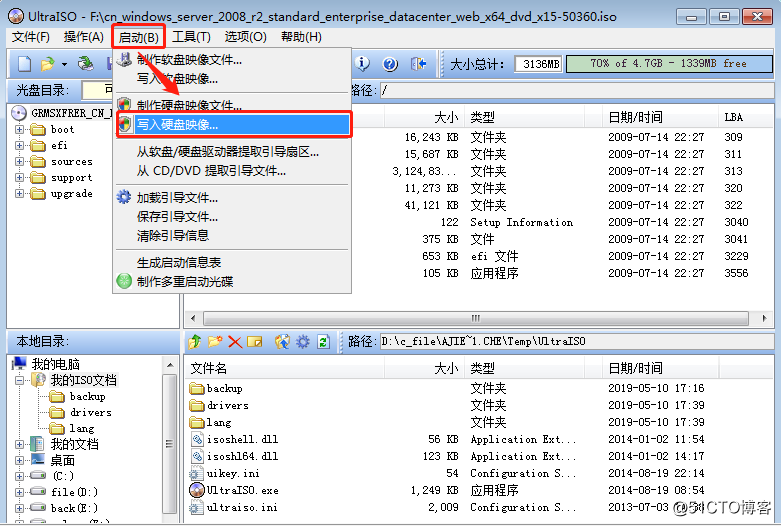Click the 我的电脑 computer icon
The image size is (781, 526).
click(19, 364)
